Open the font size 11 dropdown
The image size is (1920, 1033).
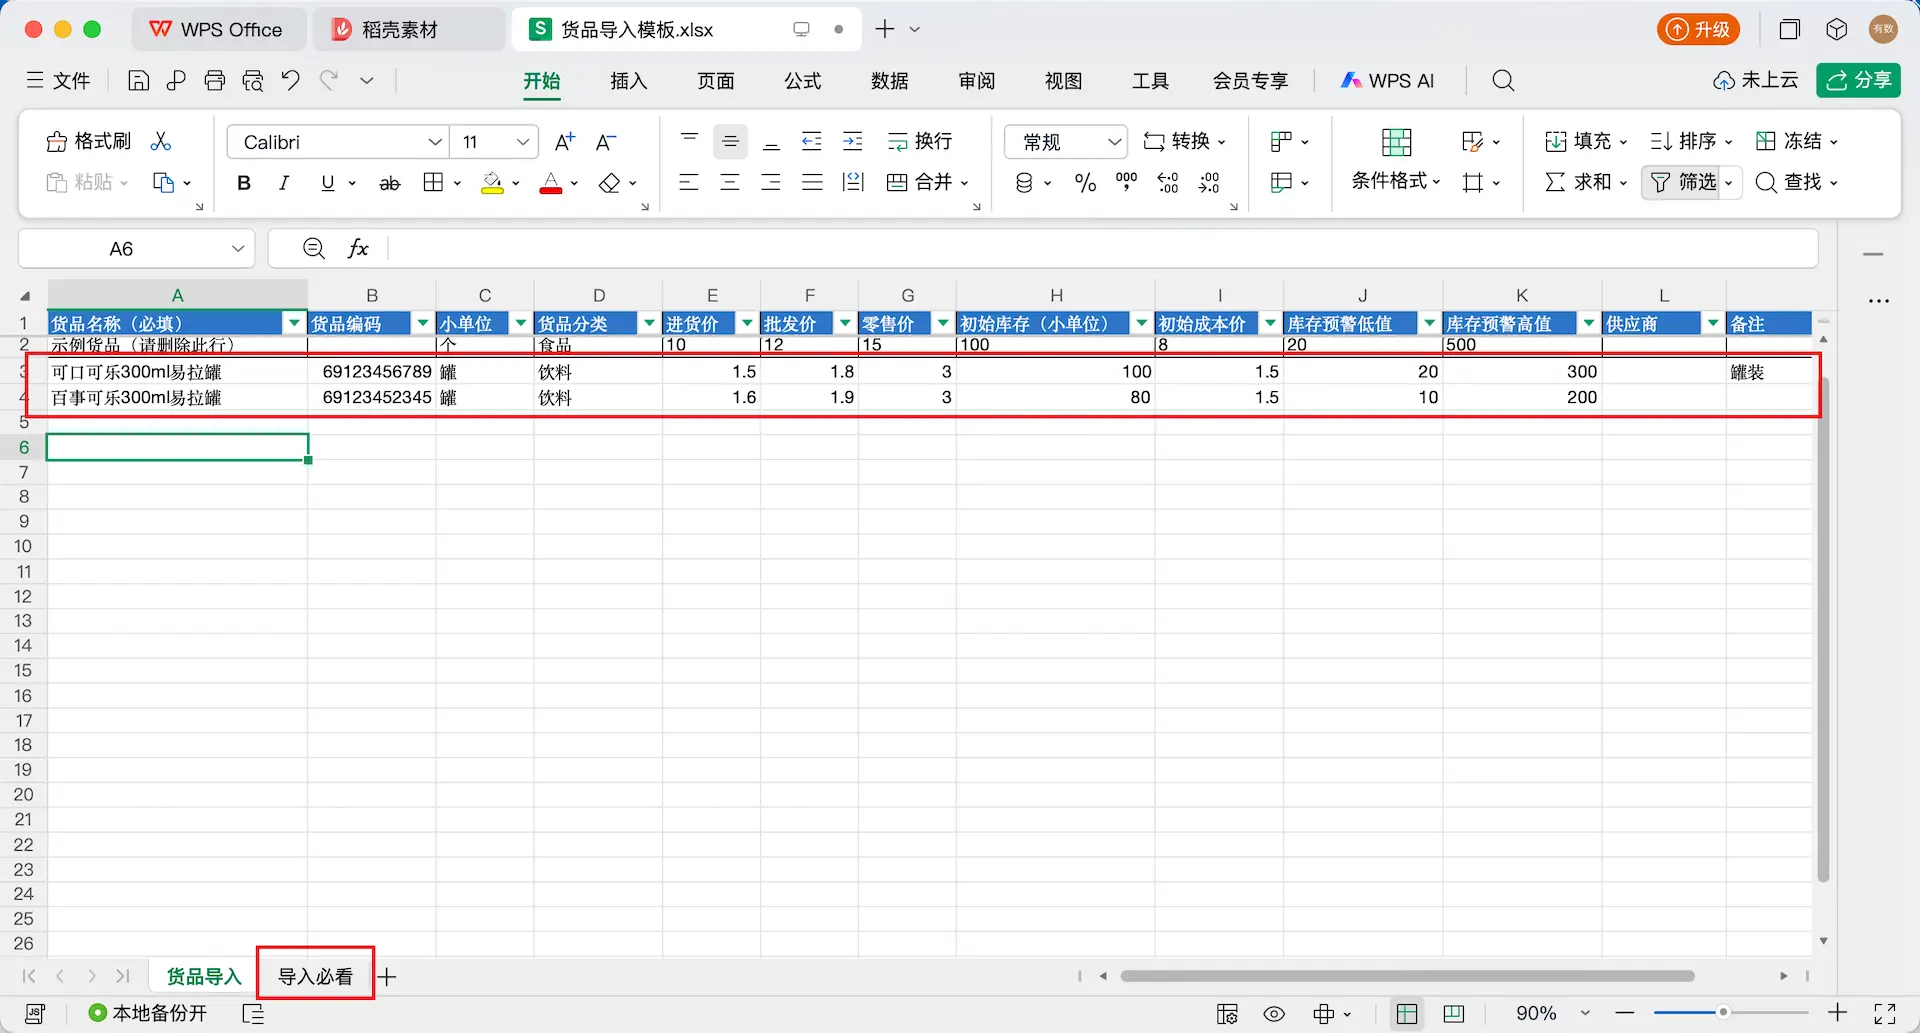point(522,142)
